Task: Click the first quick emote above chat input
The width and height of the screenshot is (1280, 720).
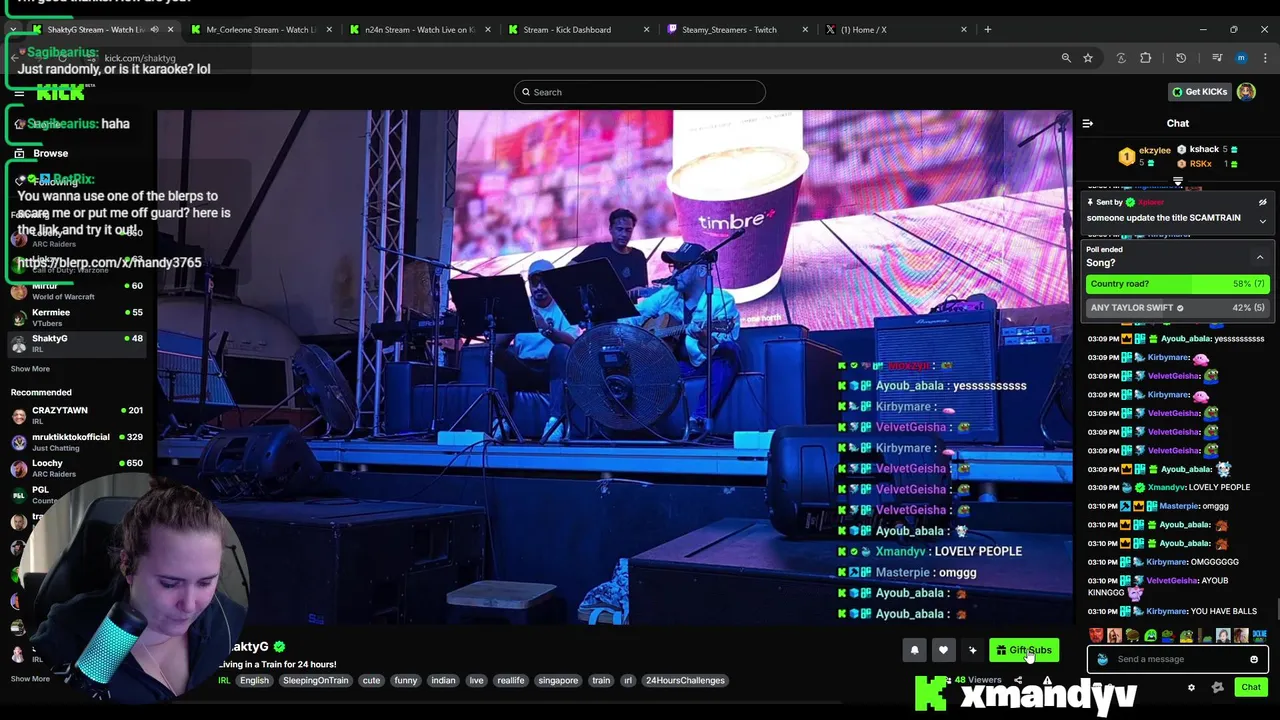Action: (x=1096, y=635)
